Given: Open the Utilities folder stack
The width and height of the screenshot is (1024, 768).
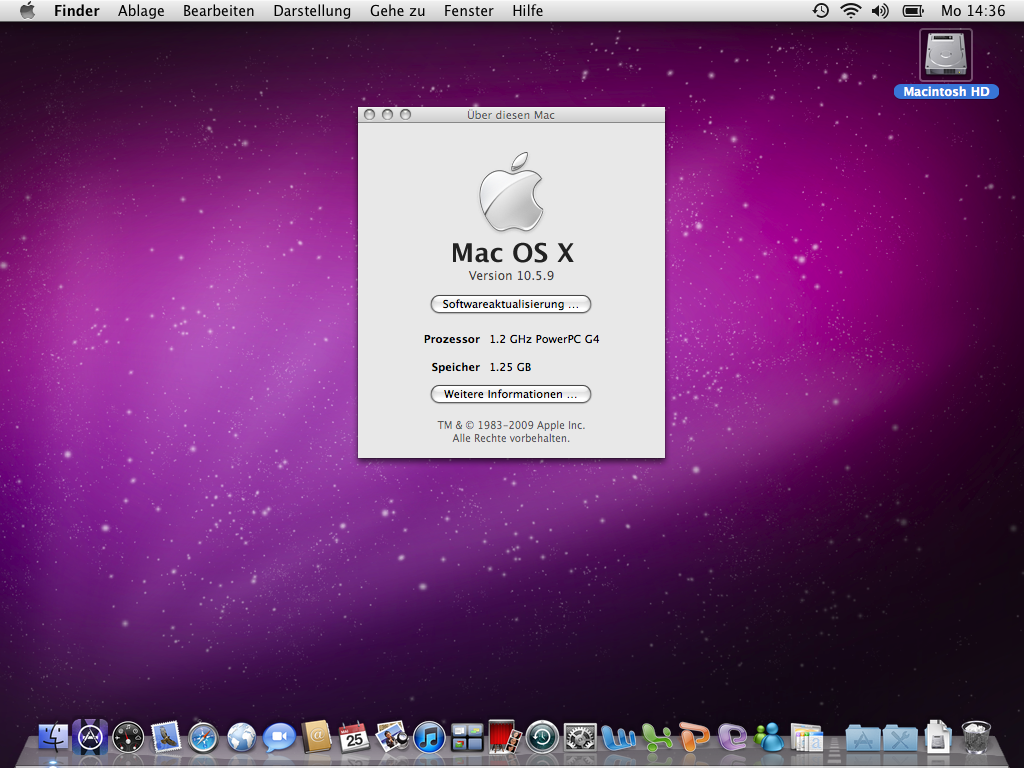Looking at the screenshot, I should tap(900, 739).
